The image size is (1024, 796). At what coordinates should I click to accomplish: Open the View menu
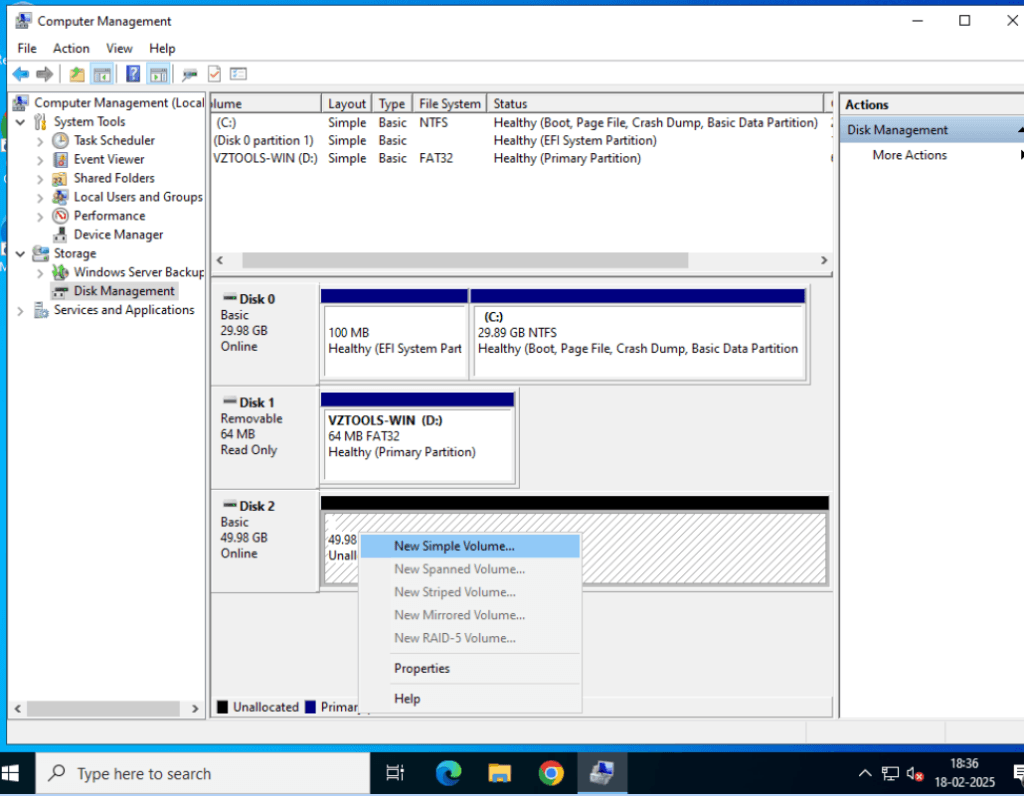[x=119, y=48]
